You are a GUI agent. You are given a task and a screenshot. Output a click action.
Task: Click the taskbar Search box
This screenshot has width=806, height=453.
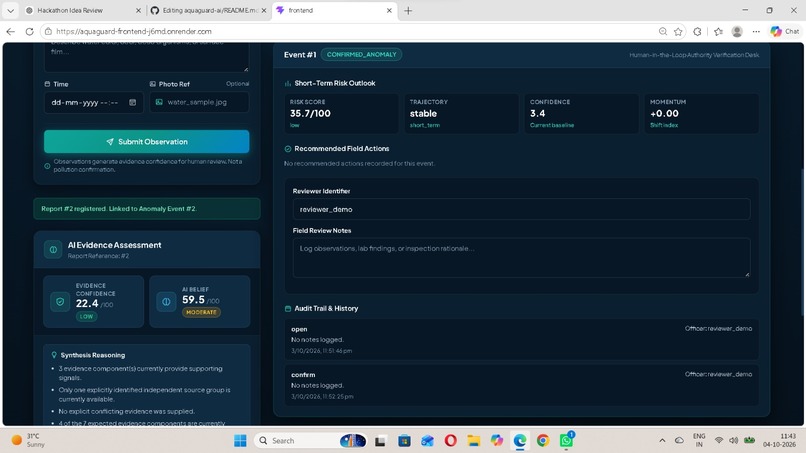(x=310, y=441)
